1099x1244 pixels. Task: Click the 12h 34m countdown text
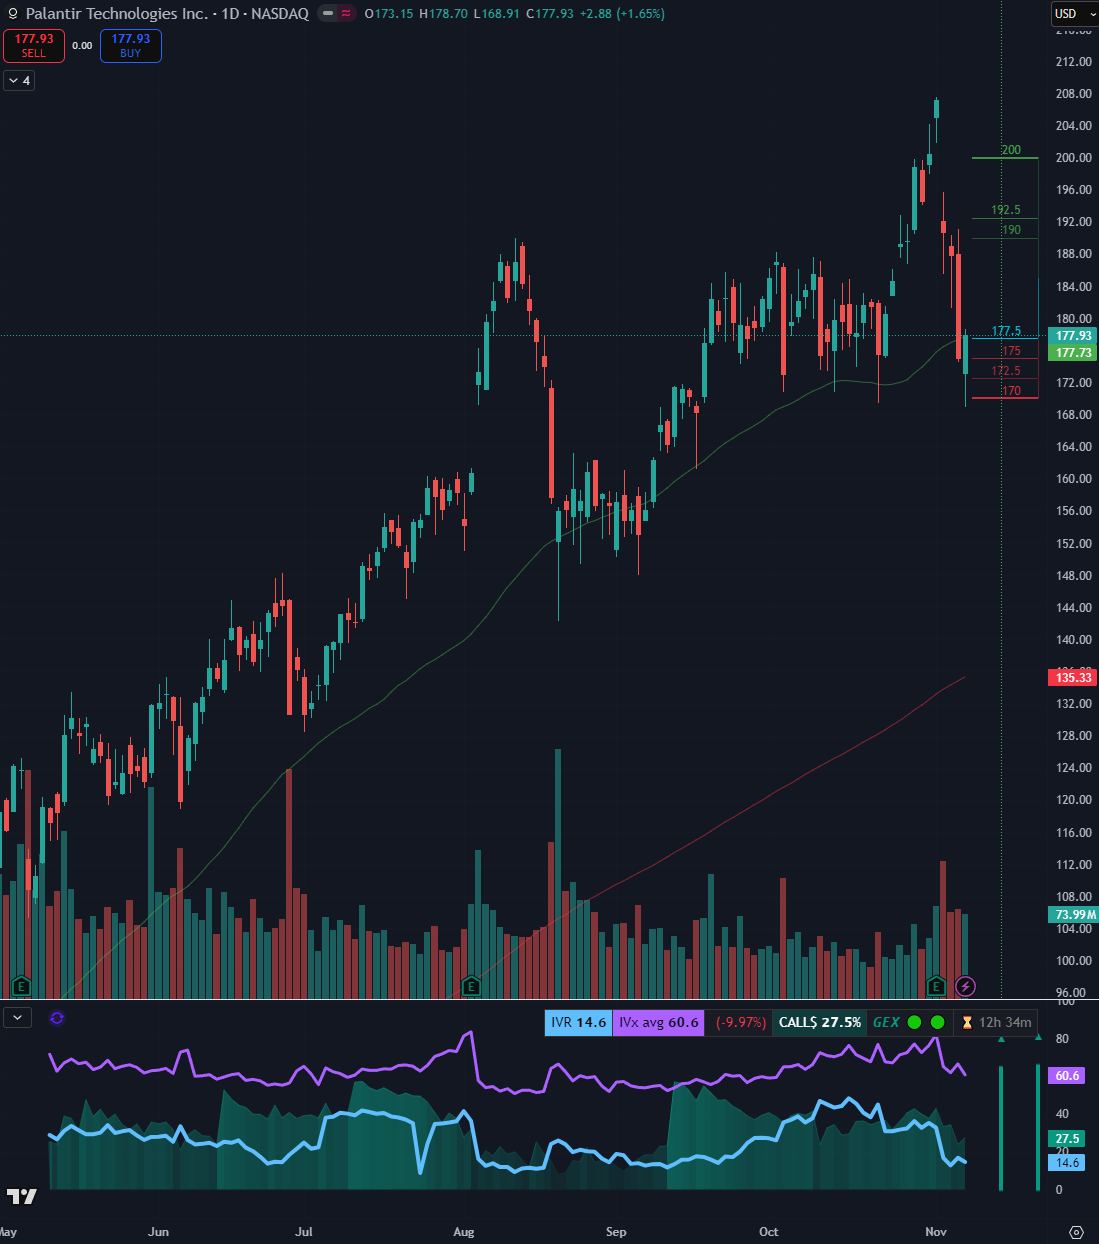click(x=1005, y=1022)
